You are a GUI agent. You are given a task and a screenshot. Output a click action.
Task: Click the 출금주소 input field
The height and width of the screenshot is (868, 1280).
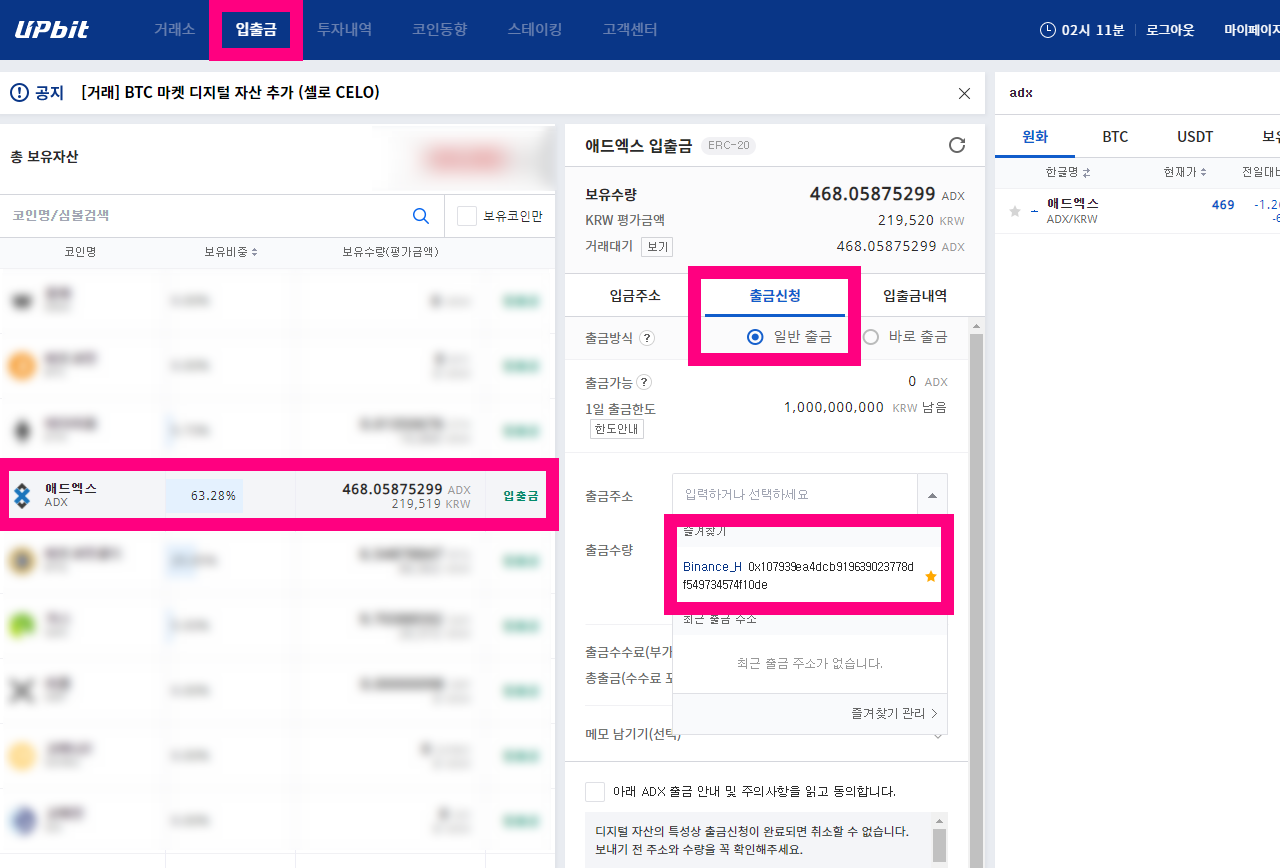[x=795, y=495]
